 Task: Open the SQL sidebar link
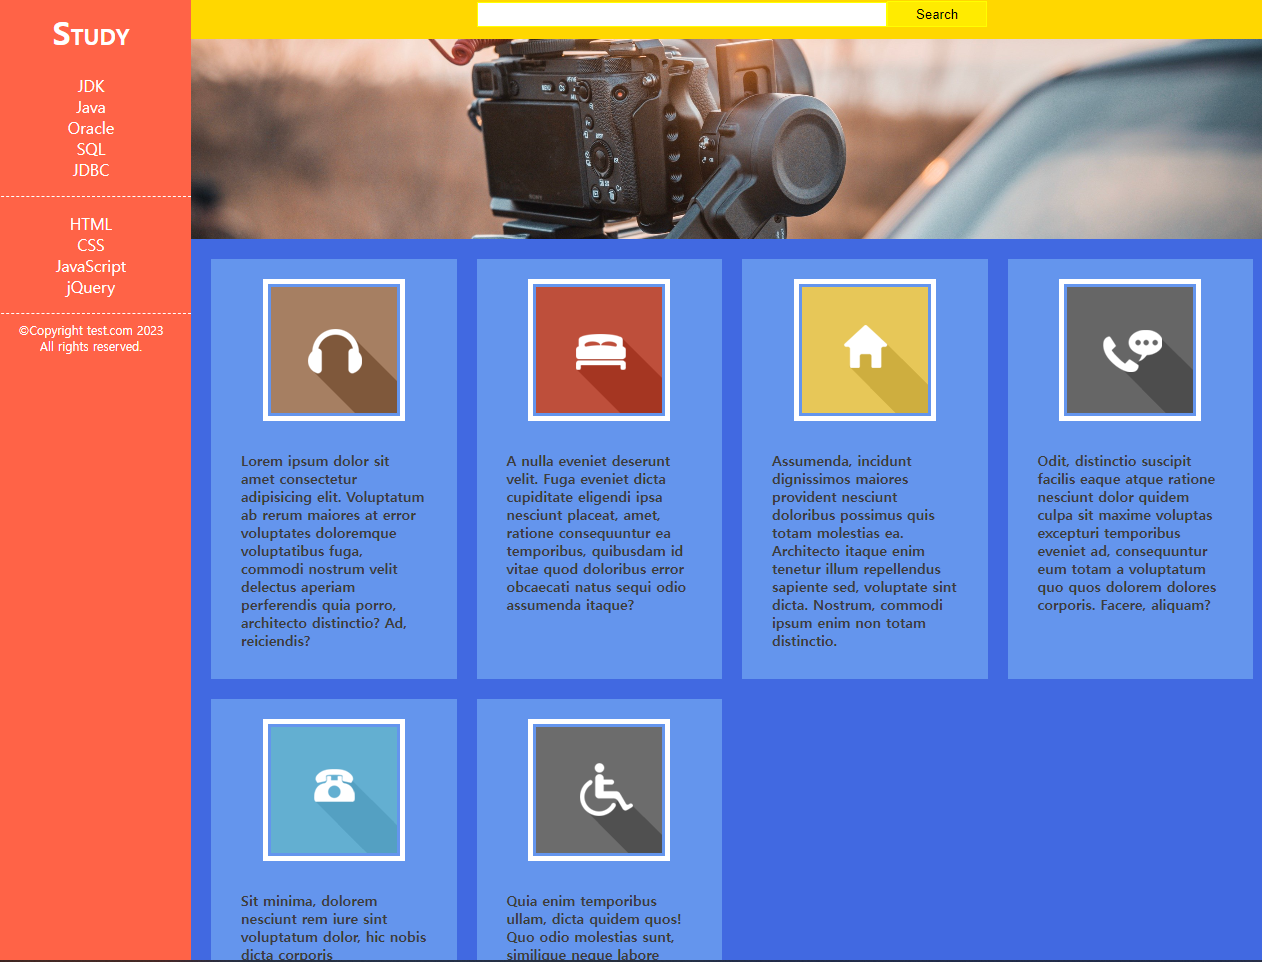91,149
